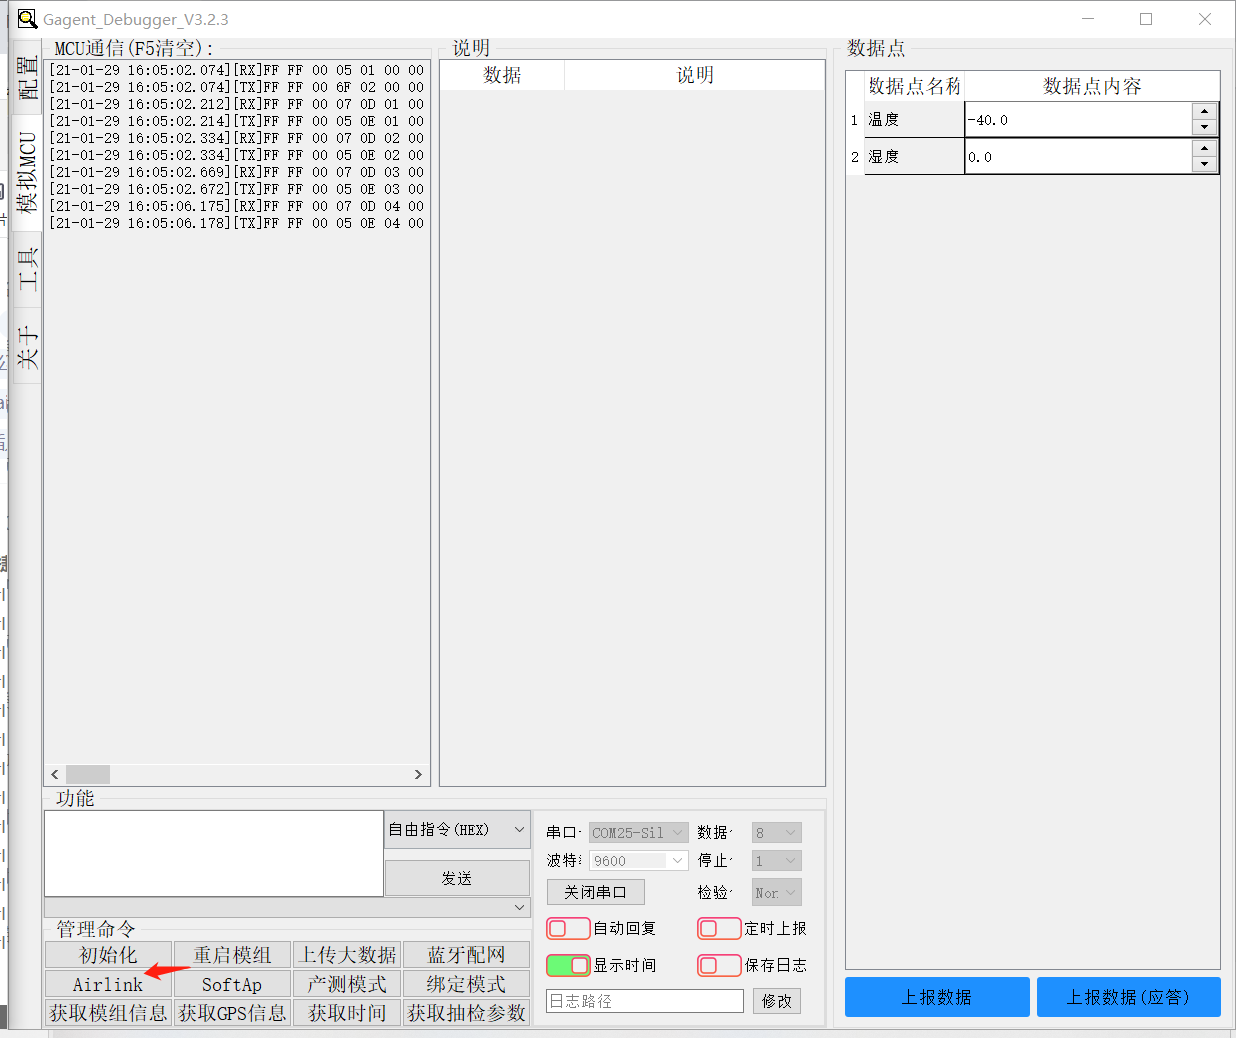1236x1038 pixels.
Task: Click the 日志路径 input field
Action: click(644, 1000)
